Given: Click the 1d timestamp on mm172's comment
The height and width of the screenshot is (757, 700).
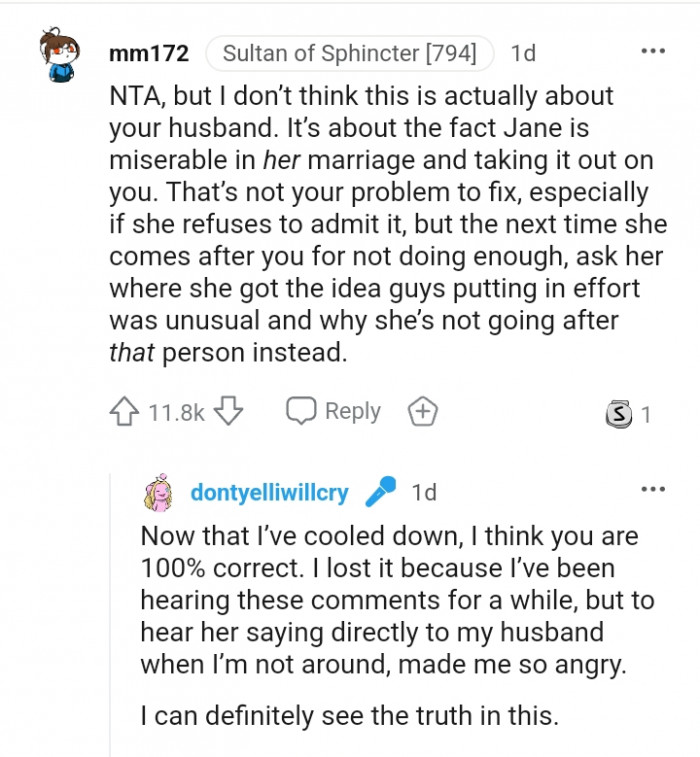Looking at the screenshot, I should coord(523,52).
